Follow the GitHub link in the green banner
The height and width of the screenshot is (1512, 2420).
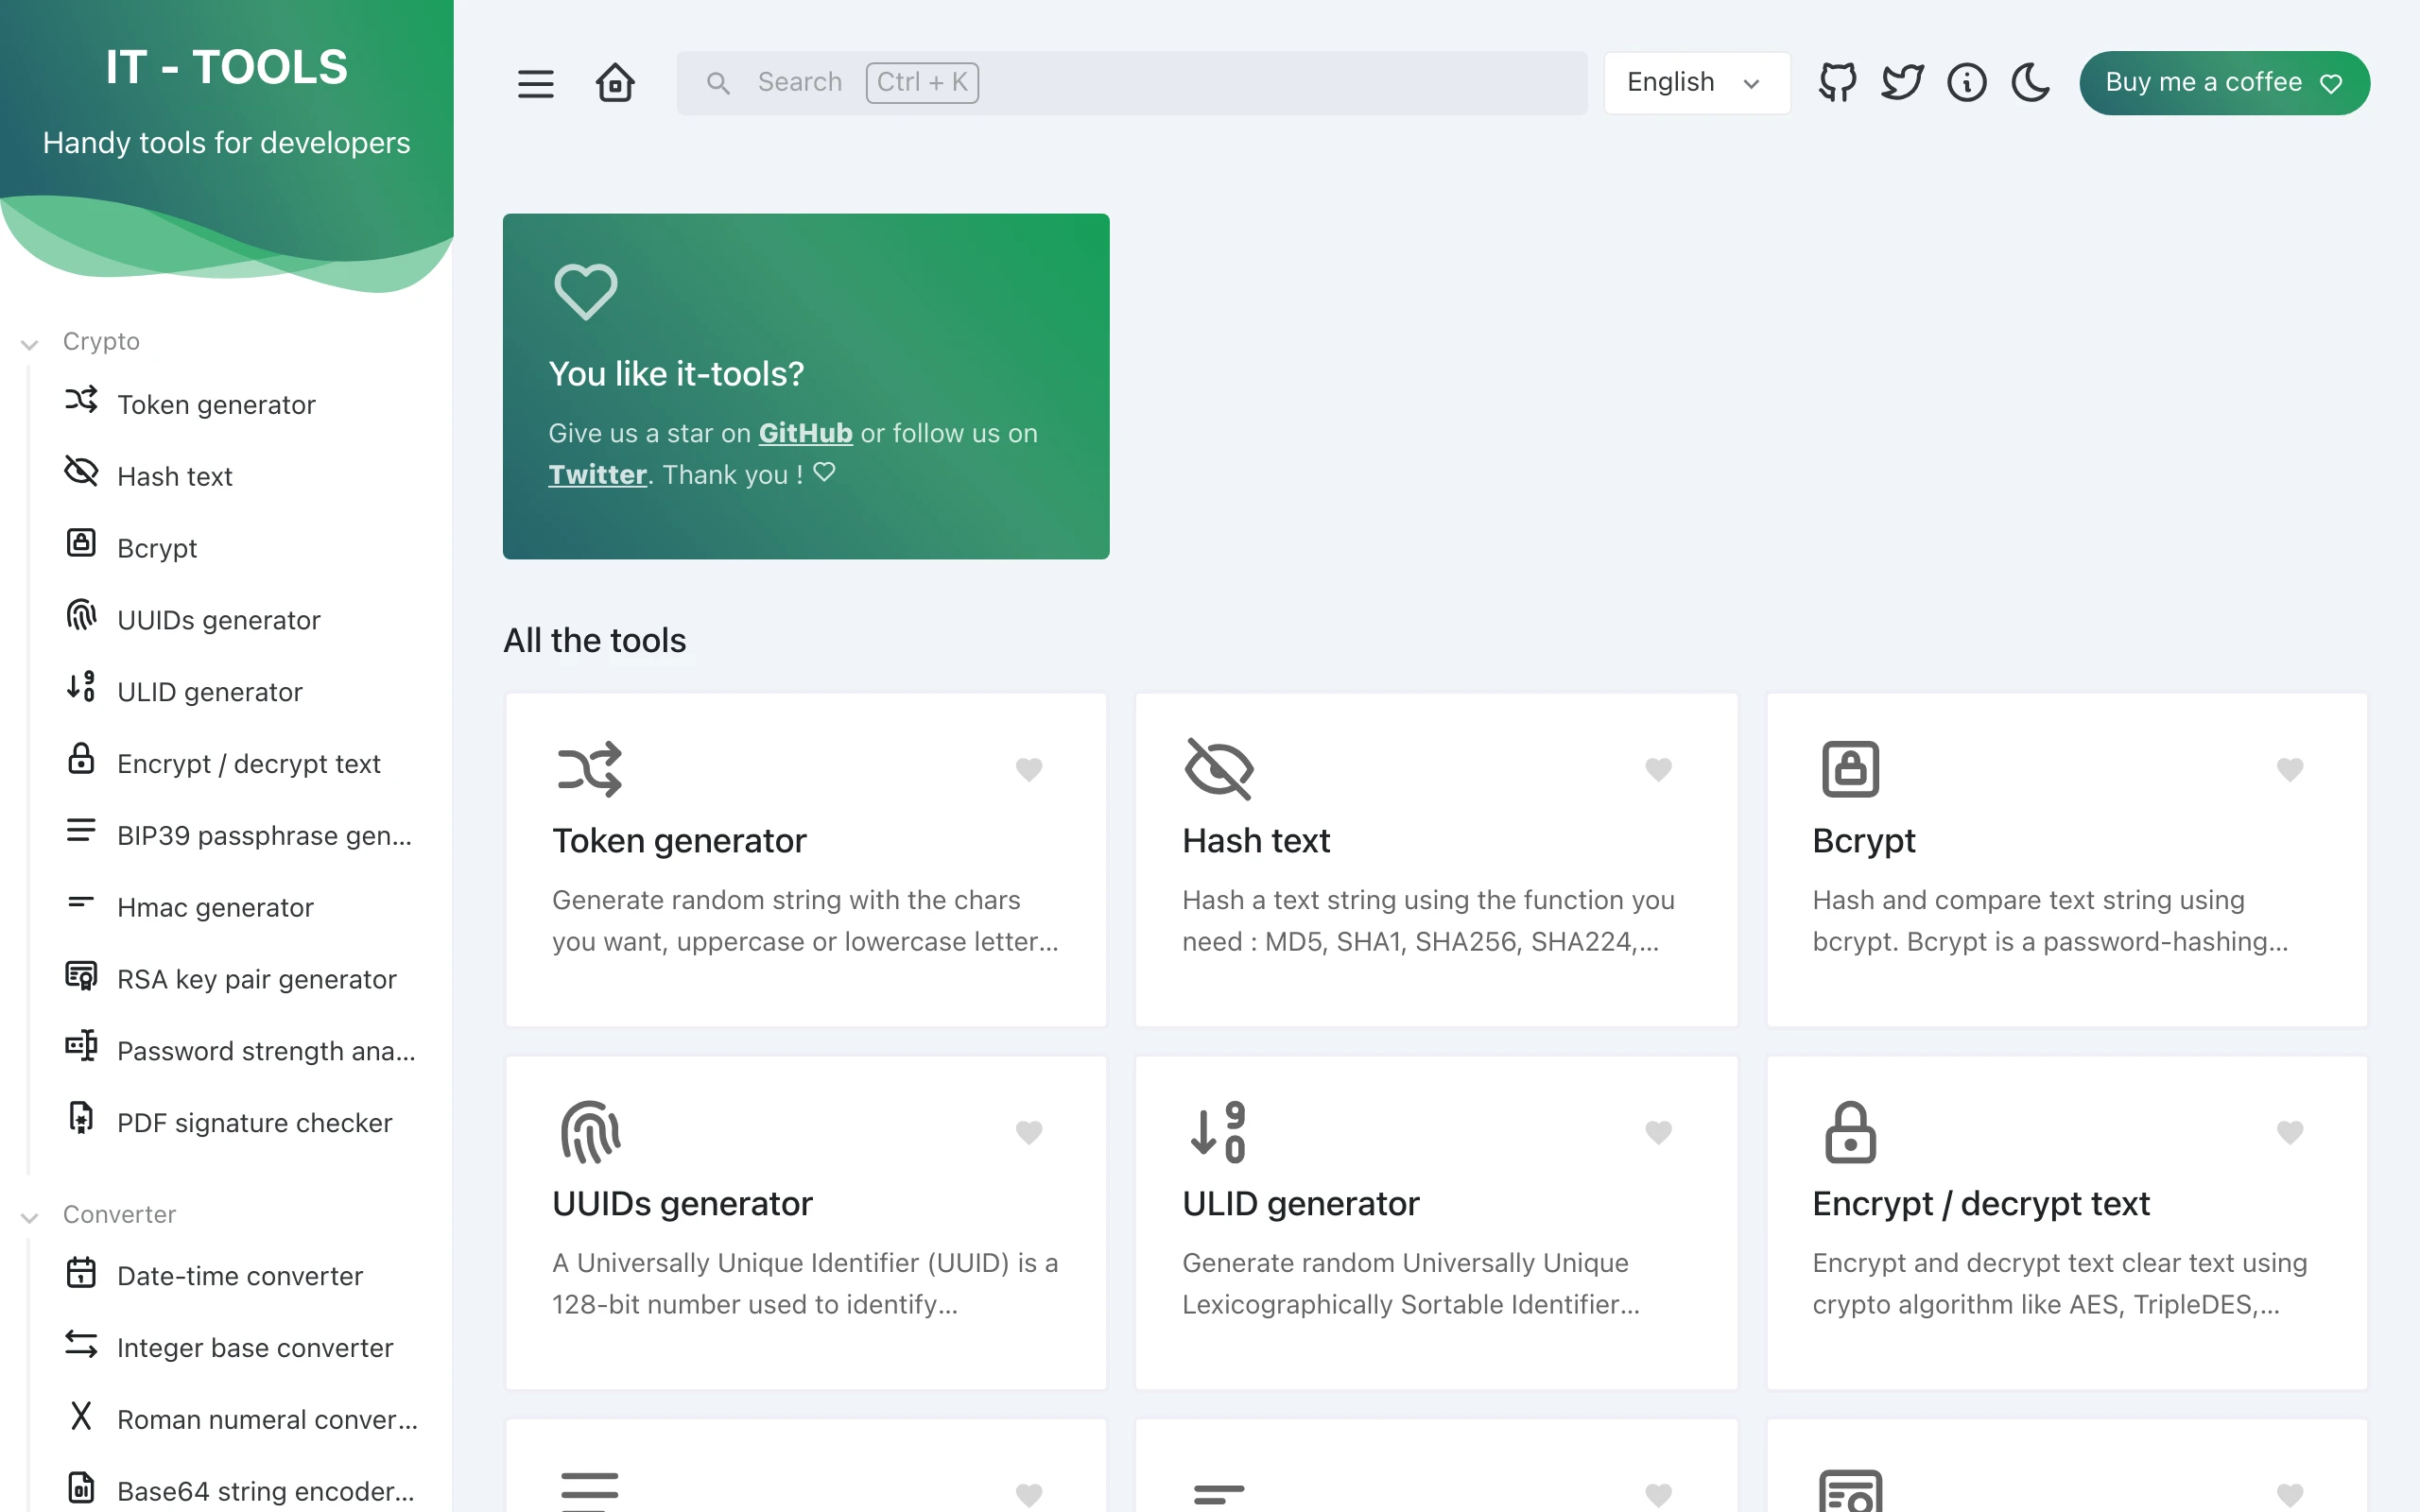coord(805,433)
